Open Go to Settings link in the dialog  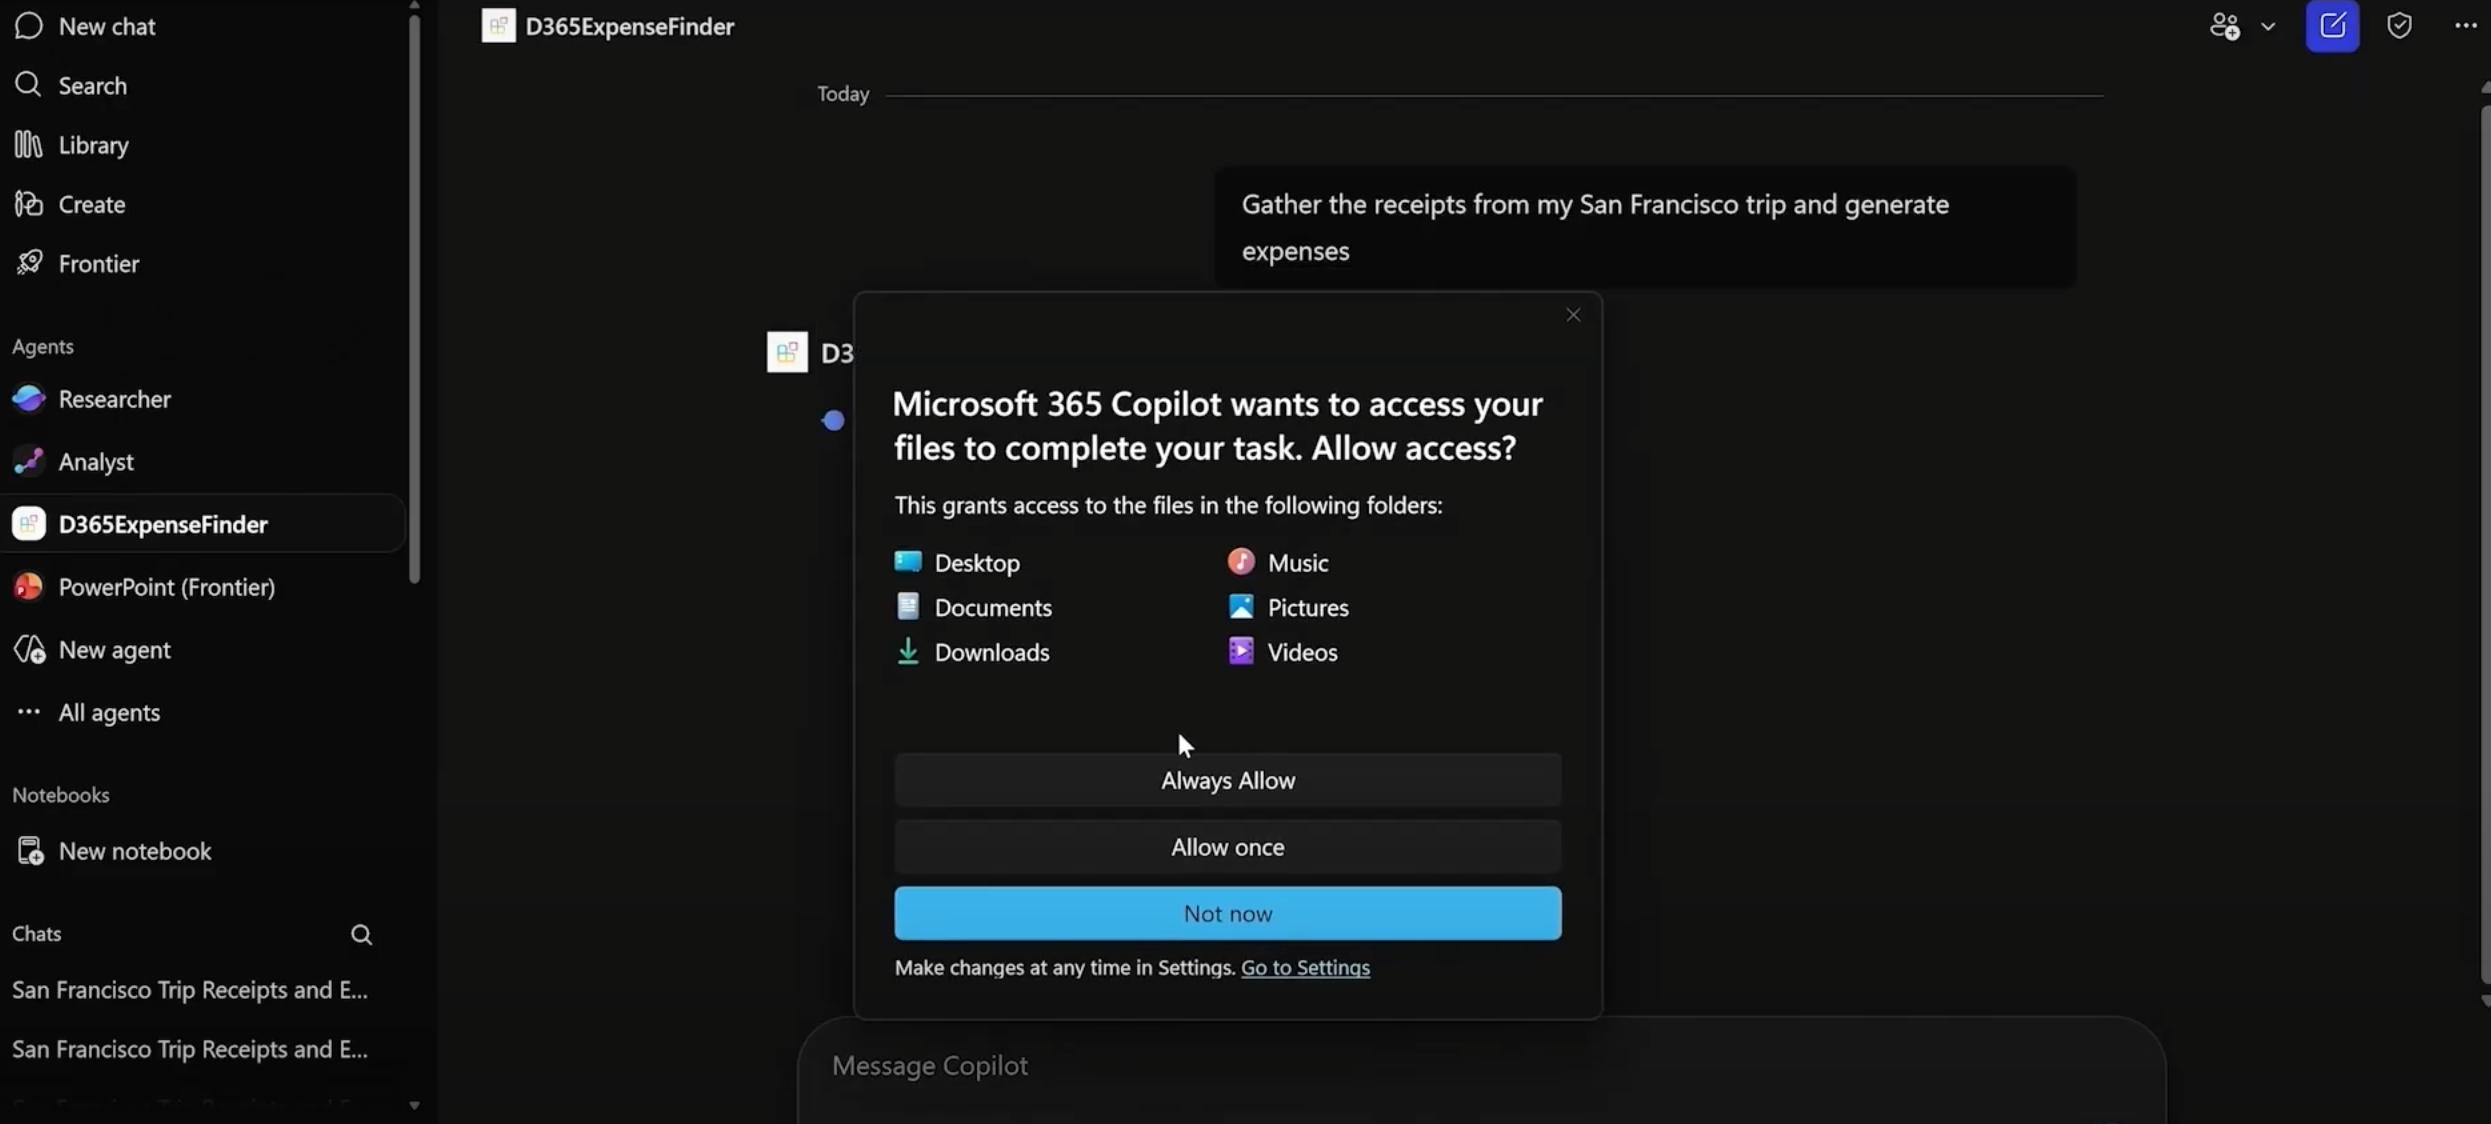[x=1305, y=968]
